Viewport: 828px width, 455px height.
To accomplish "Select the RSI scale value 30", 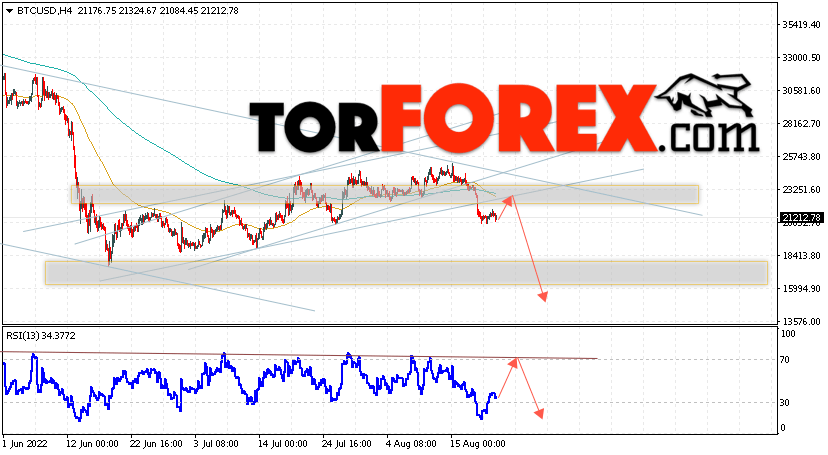I will [x=785, y=403].
